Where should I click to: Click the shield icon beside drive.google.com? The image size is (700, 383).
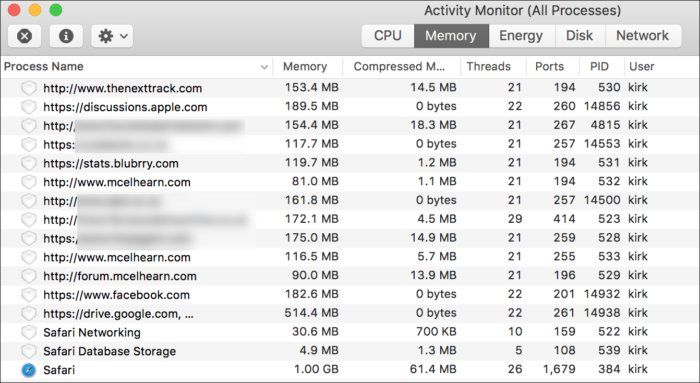pyautogui.click(x=29, y=313)
